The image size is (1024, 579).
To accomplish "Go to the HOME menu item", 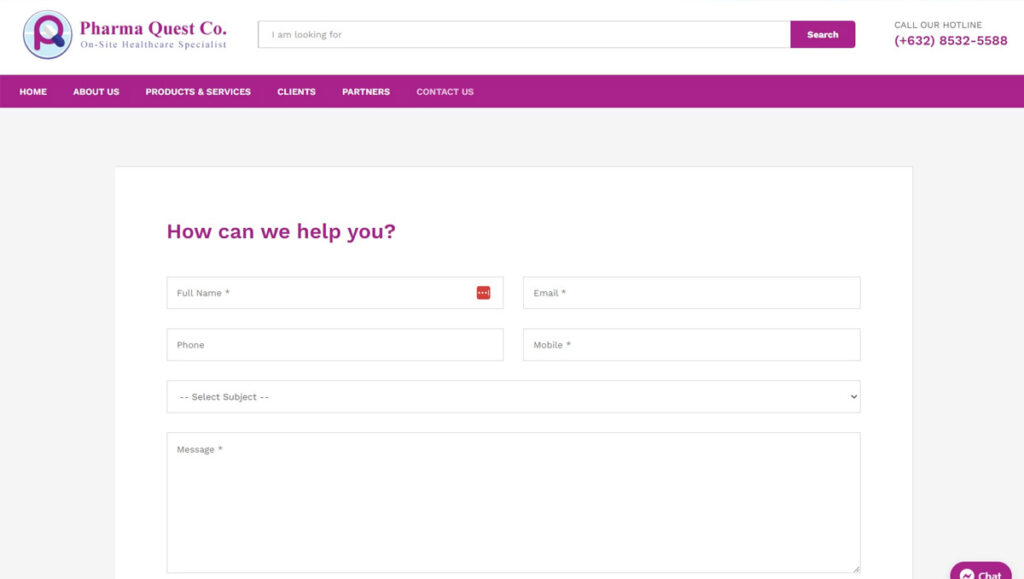I will click(x=33, y=92).
